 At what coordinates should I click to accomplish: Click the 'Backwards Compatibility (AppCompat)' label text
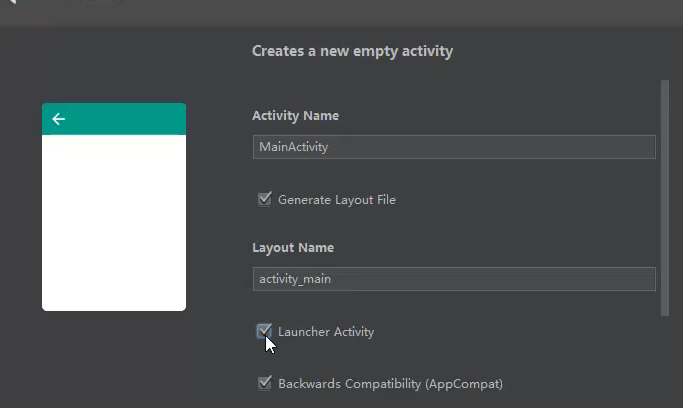(390, 384)
